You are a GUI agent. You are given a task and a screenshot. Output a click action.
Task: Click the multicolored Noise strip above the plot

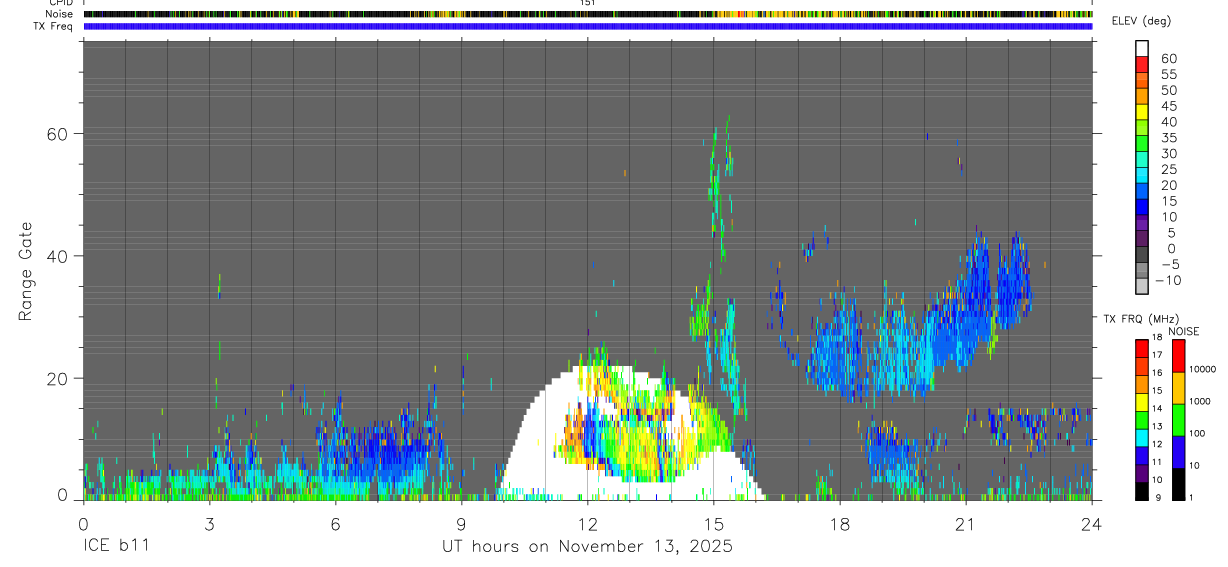coord(588,14)
